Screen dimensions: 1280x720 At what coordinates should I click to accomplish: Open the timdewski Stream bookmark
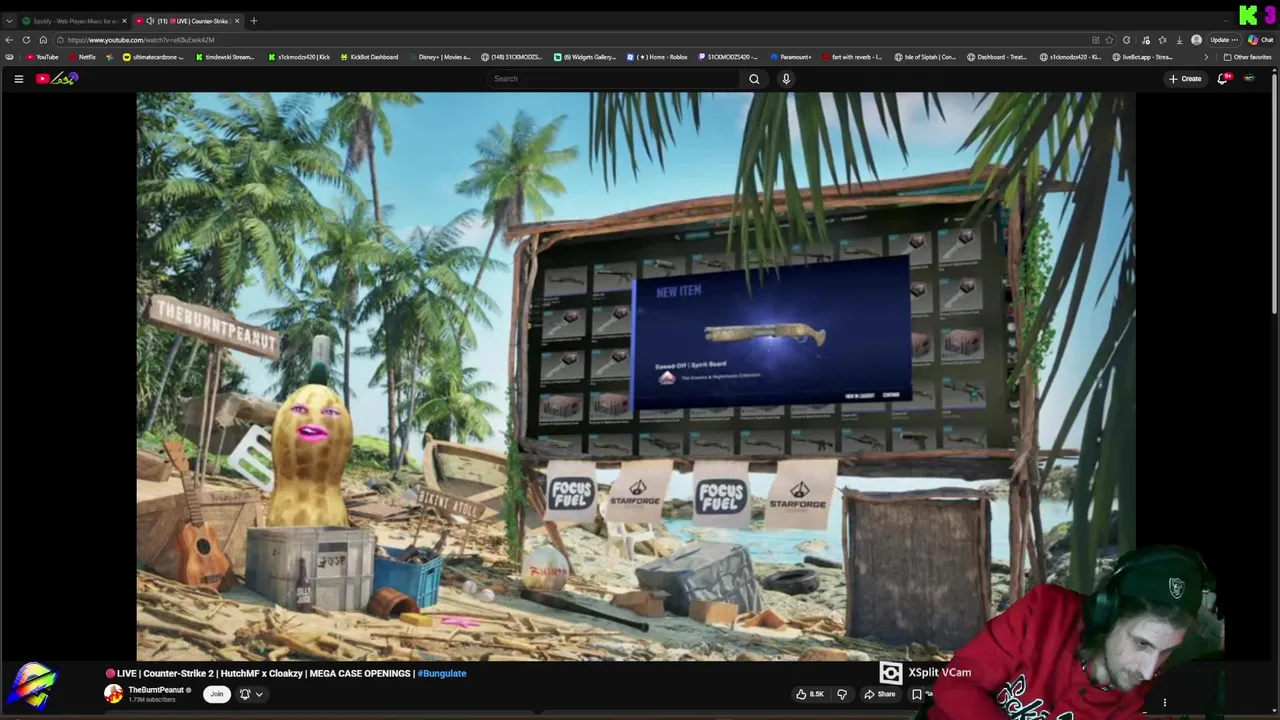tap(224, 57)
